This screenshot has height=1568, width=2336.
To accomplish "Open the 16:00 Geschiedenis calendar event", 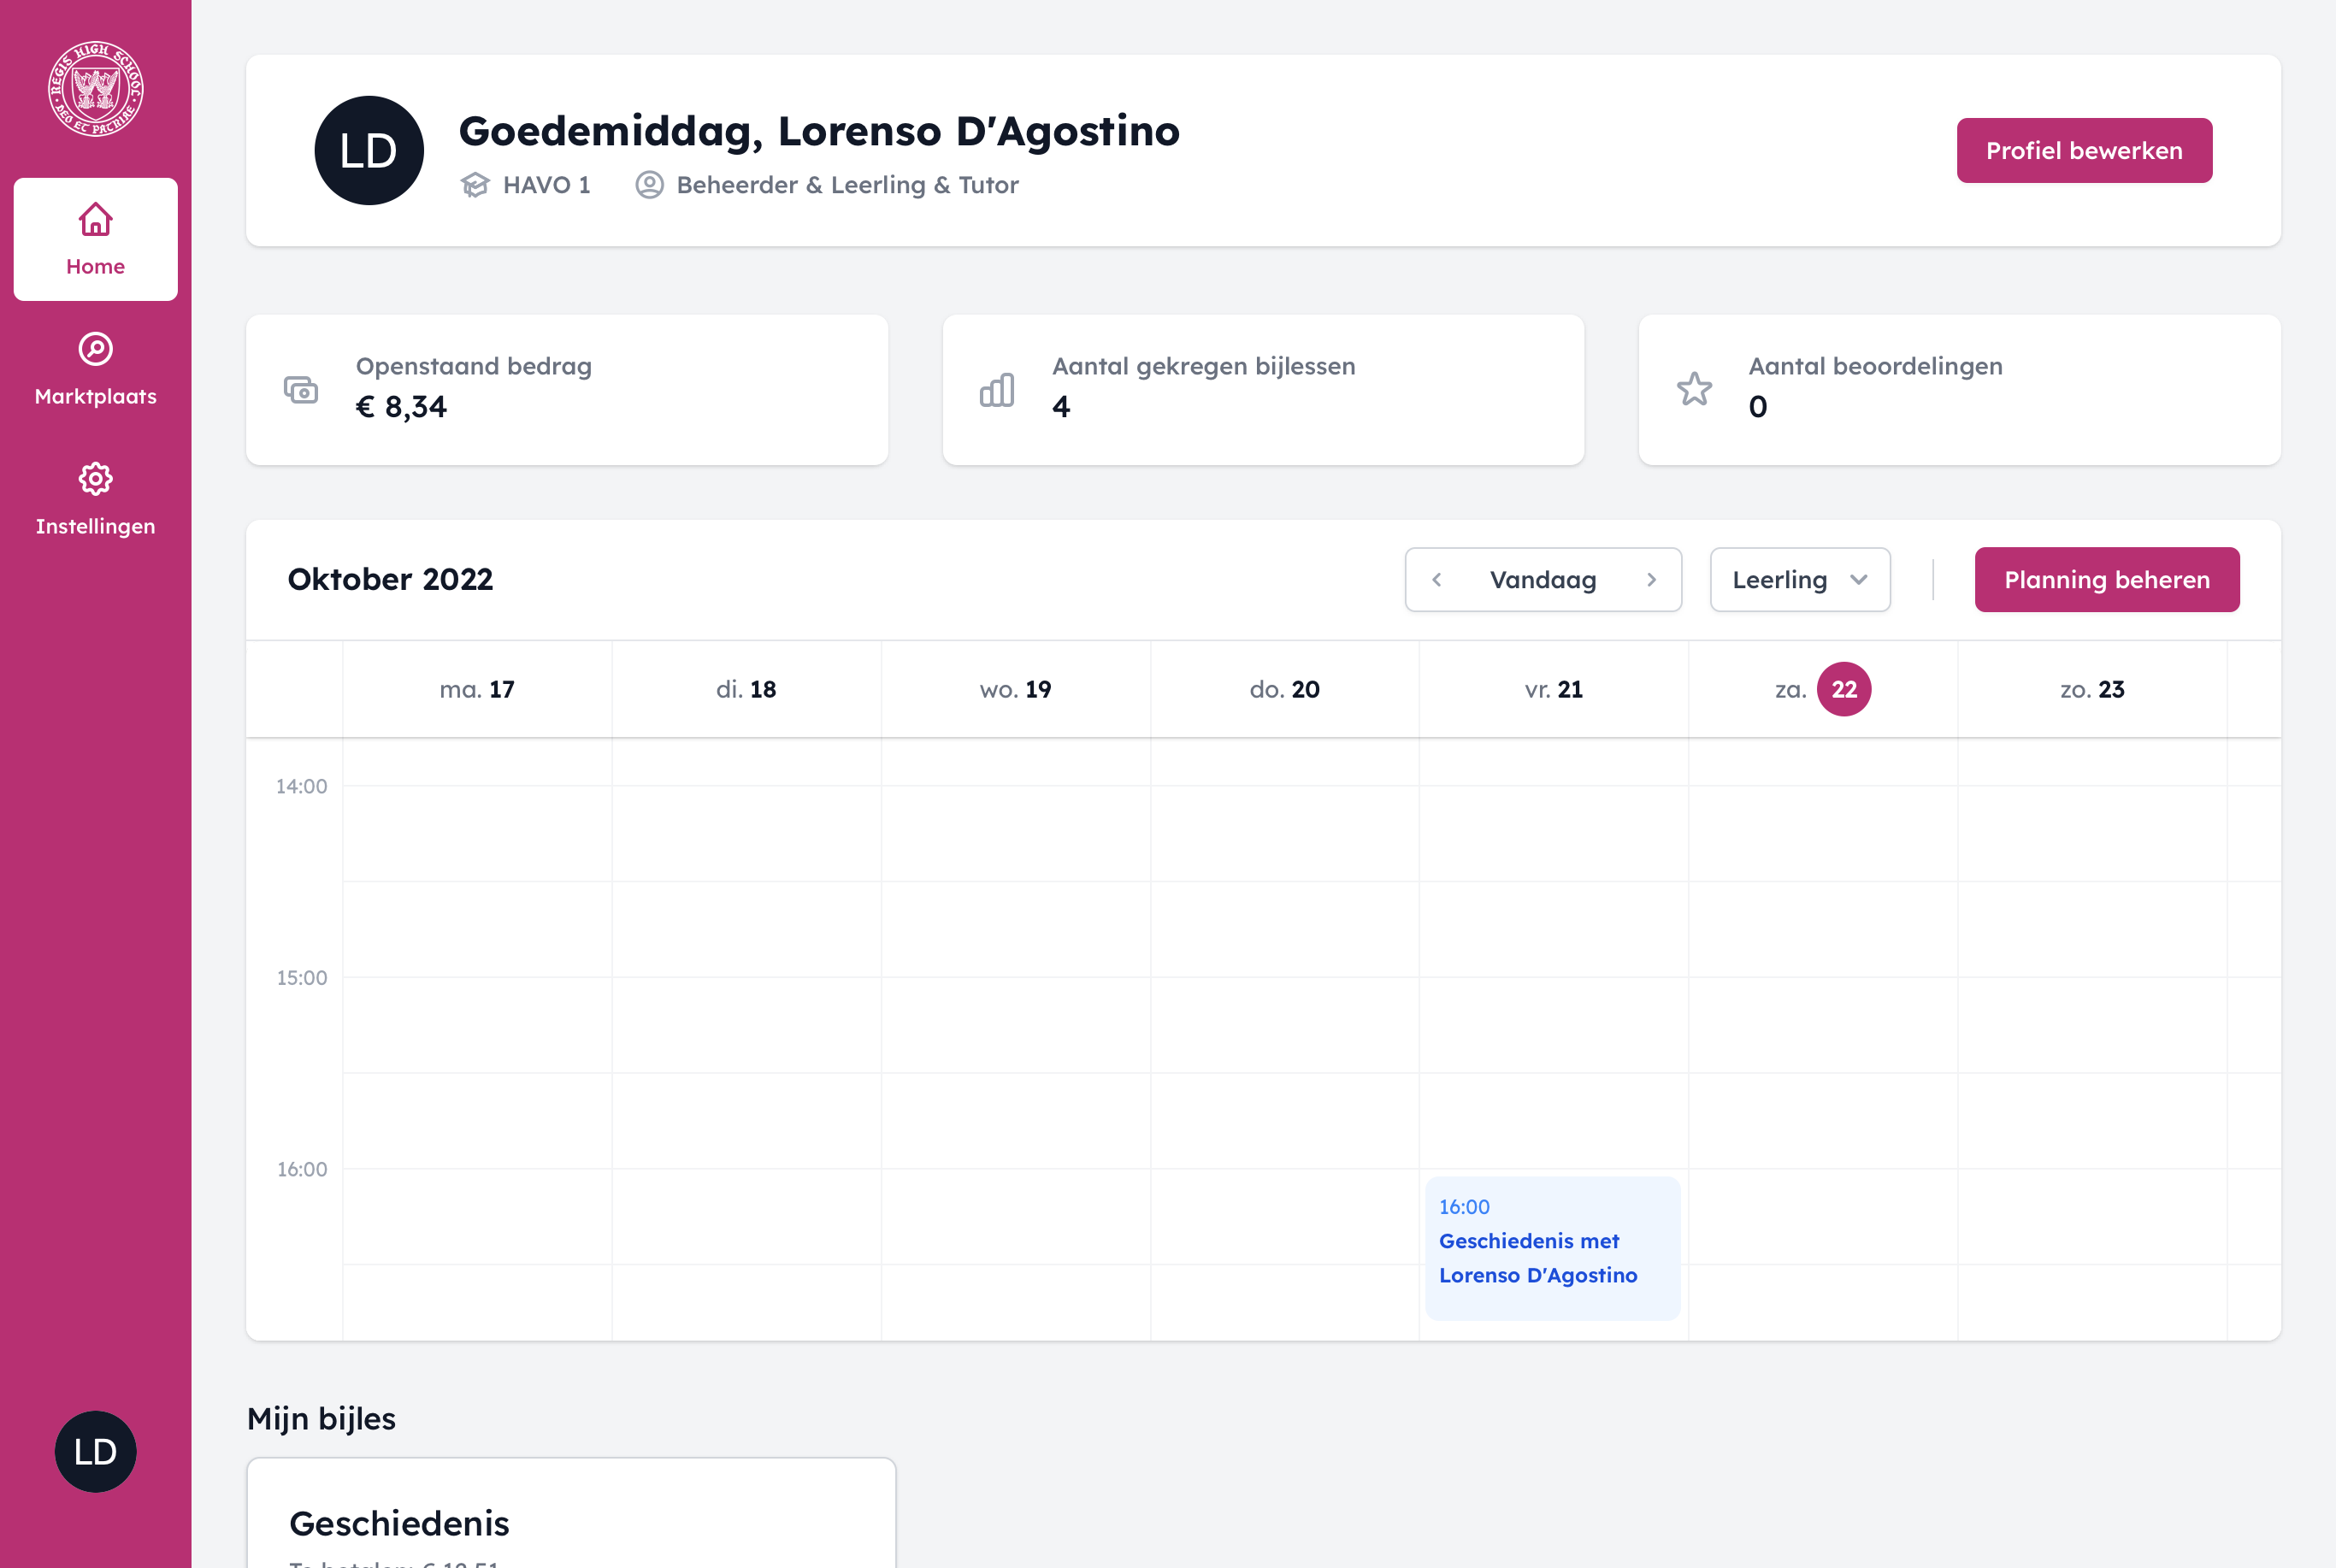I will click(x=1552, y=1247).
